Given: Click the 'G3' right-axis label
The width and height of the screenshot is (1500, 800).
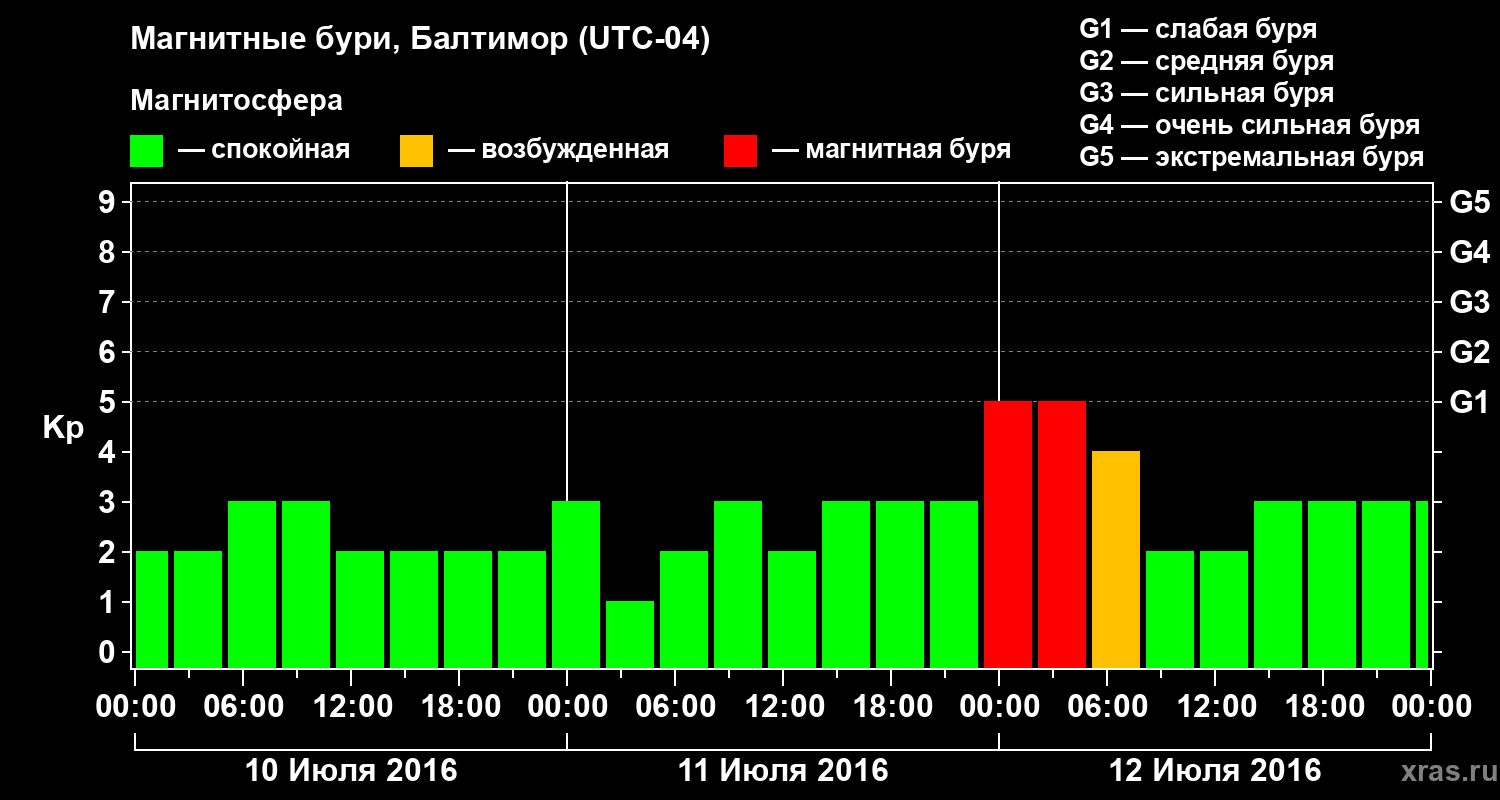Looking at the screenshot, I should tap(1469, 302).
